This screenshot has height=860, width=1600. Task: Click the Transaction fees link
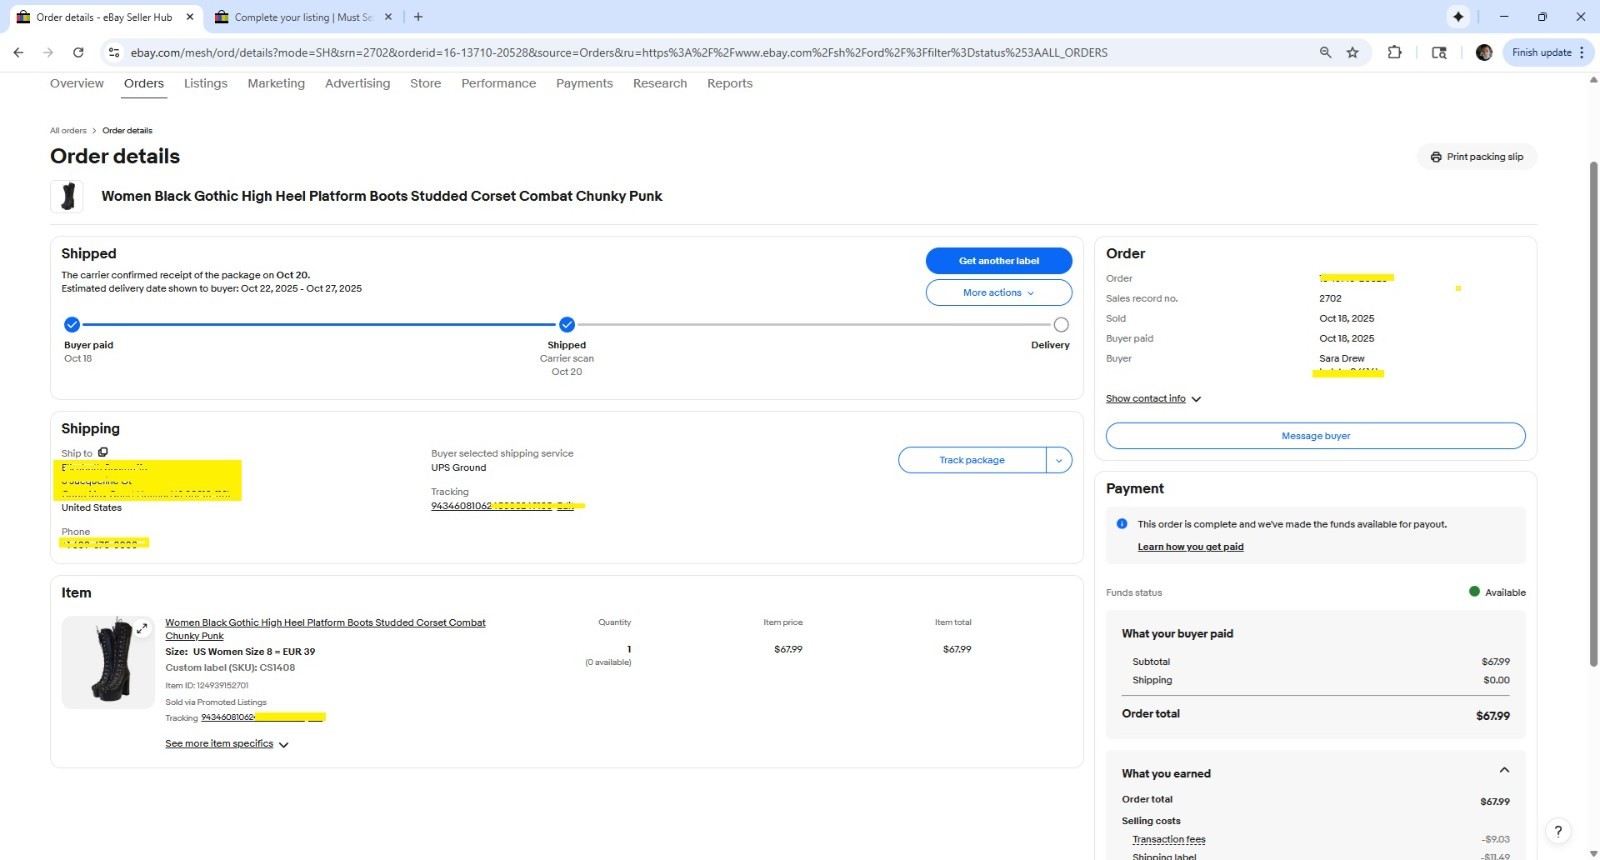point(1169,840)
